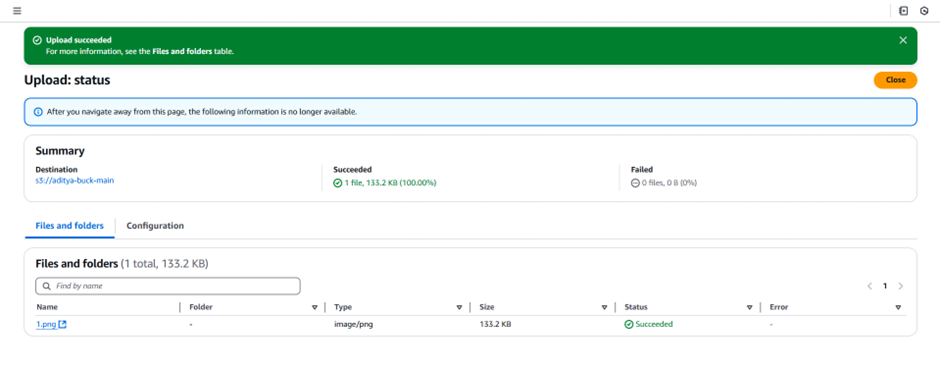Sort by Status column arrow
Screen dimensions: 940x368
[749, 307]
